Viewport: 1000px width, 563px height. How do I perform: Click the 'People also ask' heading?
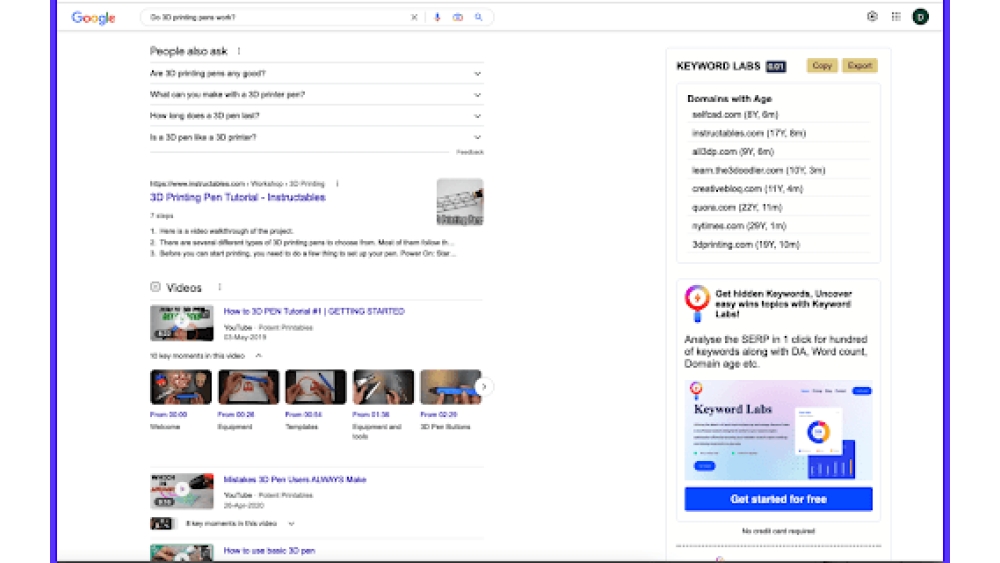pyautogui.click(x=188, y=51)
